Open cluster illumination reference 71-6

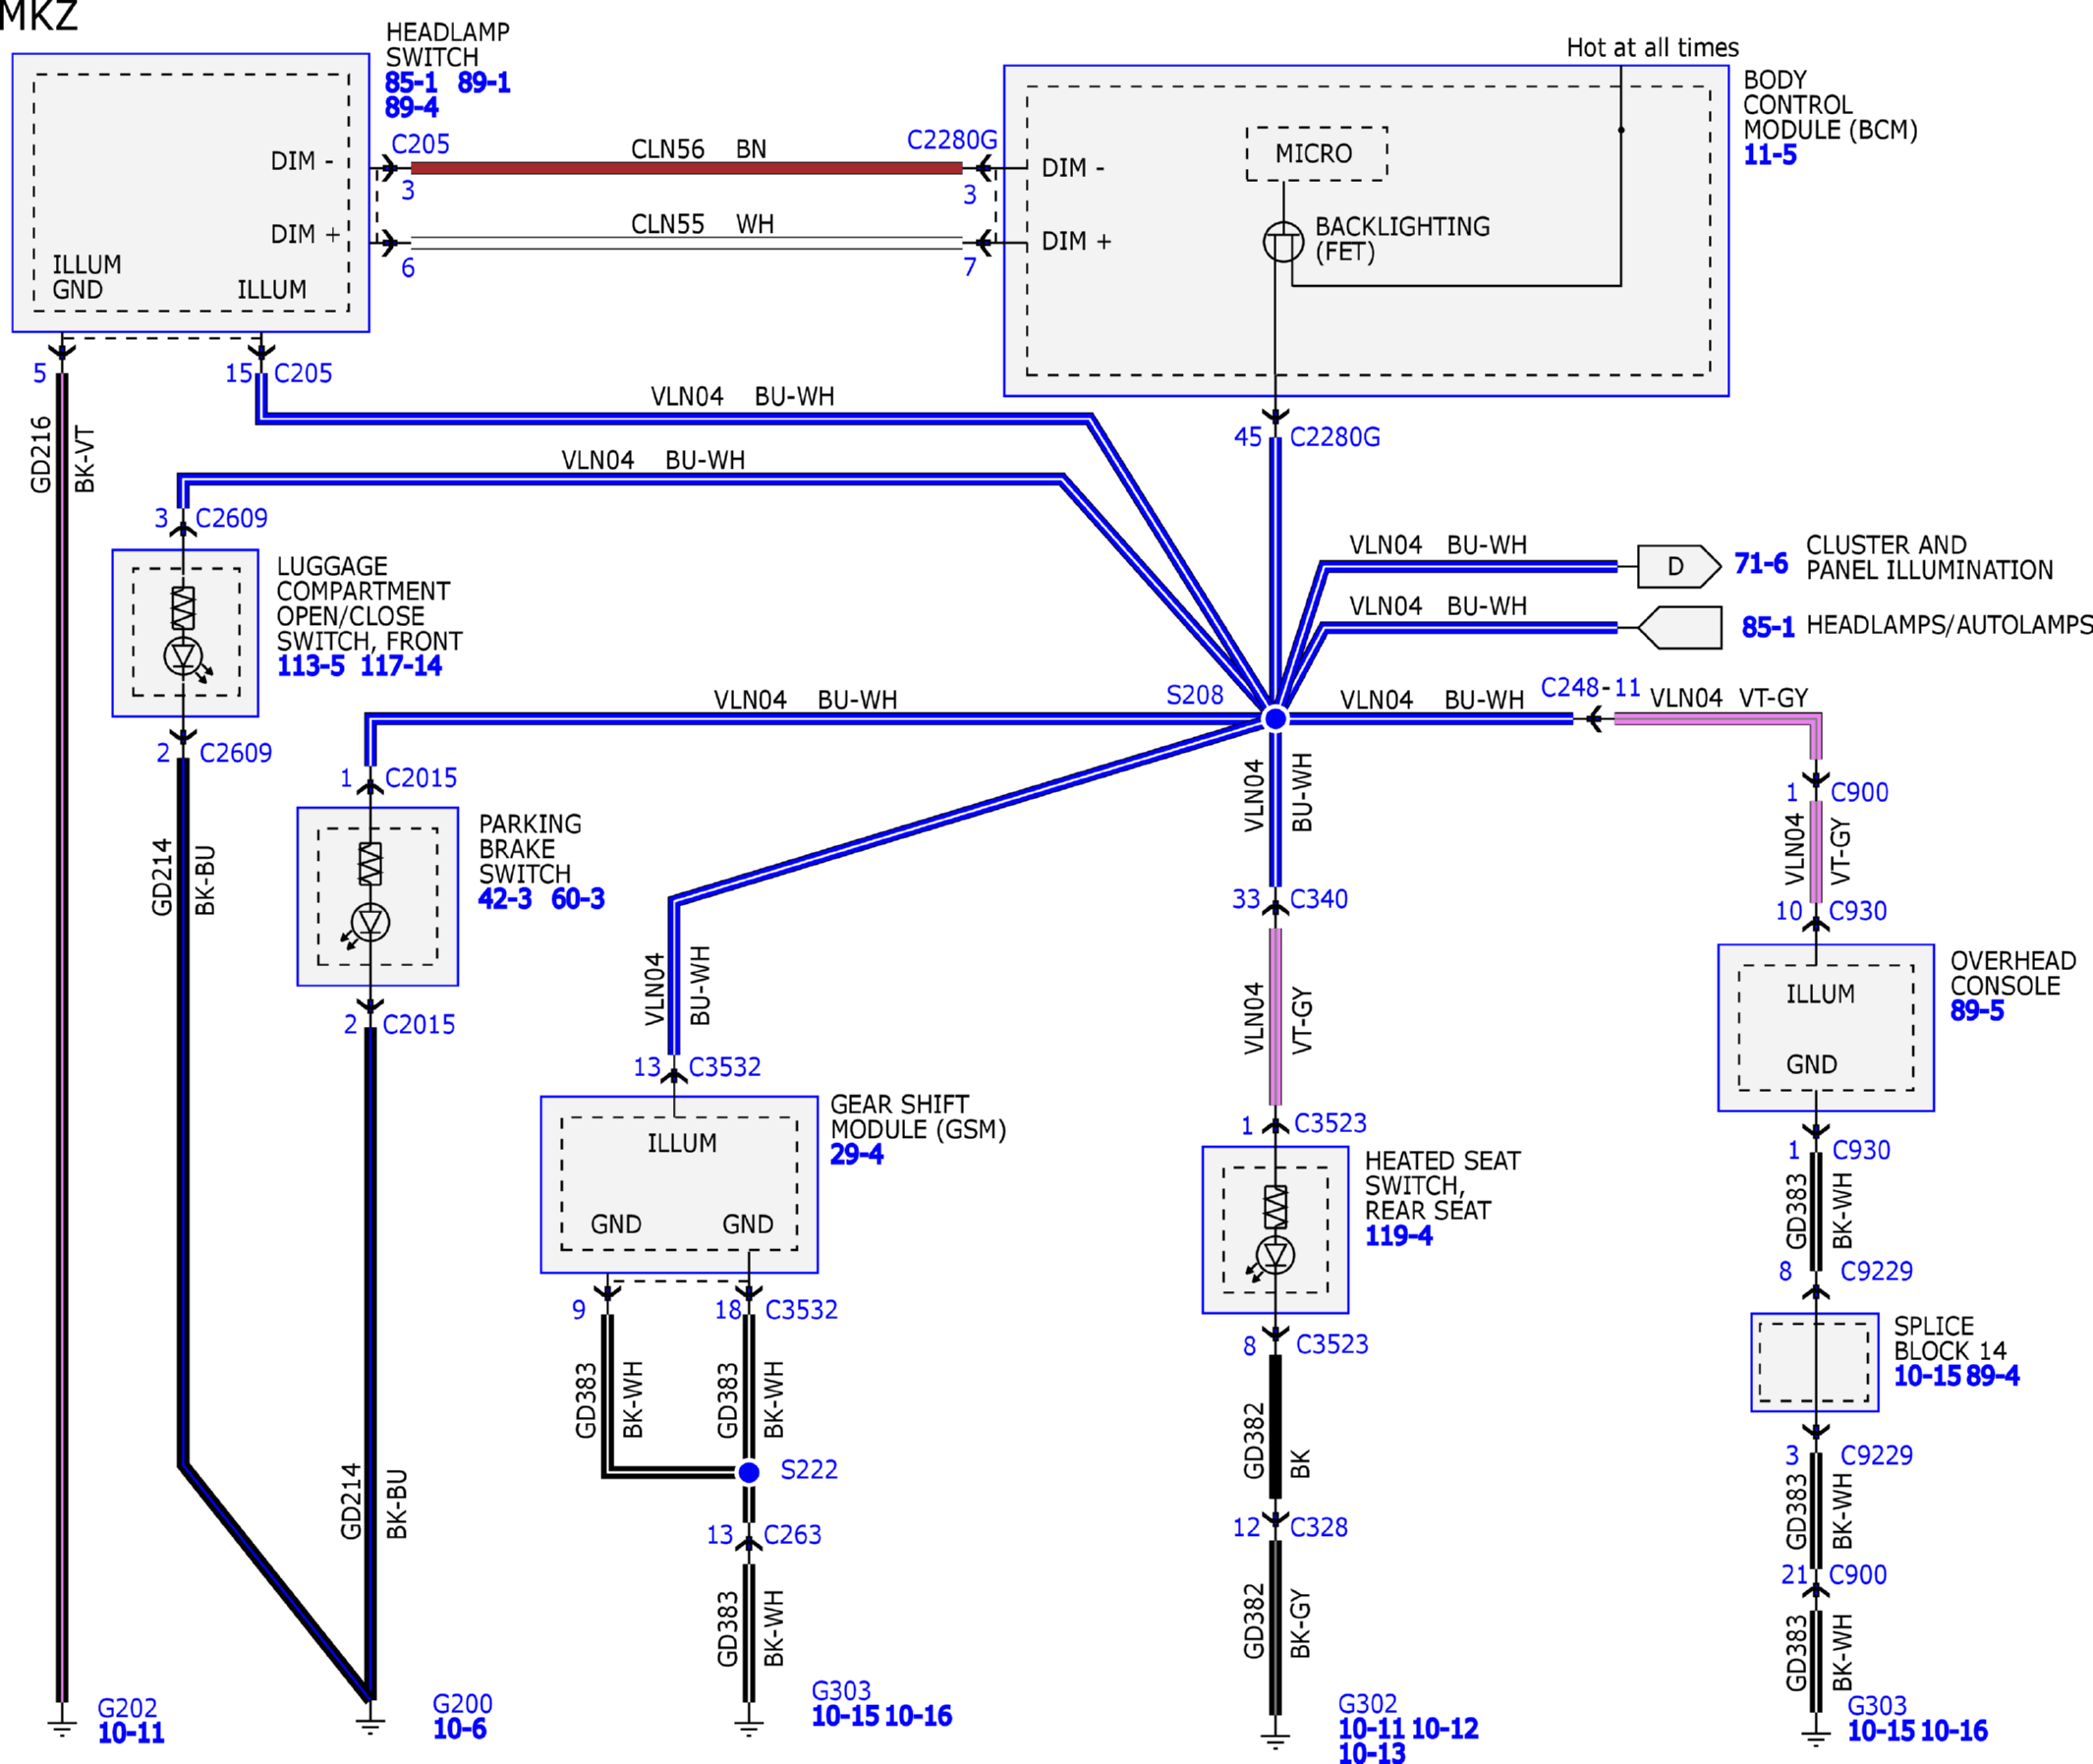tap(1761, 564)
